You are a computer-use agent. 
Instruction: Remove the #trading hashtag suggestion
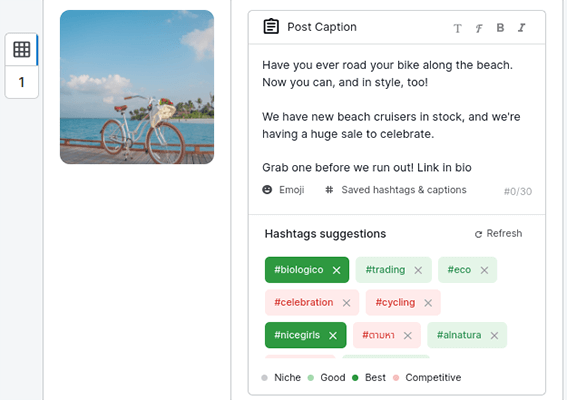click(x=418, y=270)
